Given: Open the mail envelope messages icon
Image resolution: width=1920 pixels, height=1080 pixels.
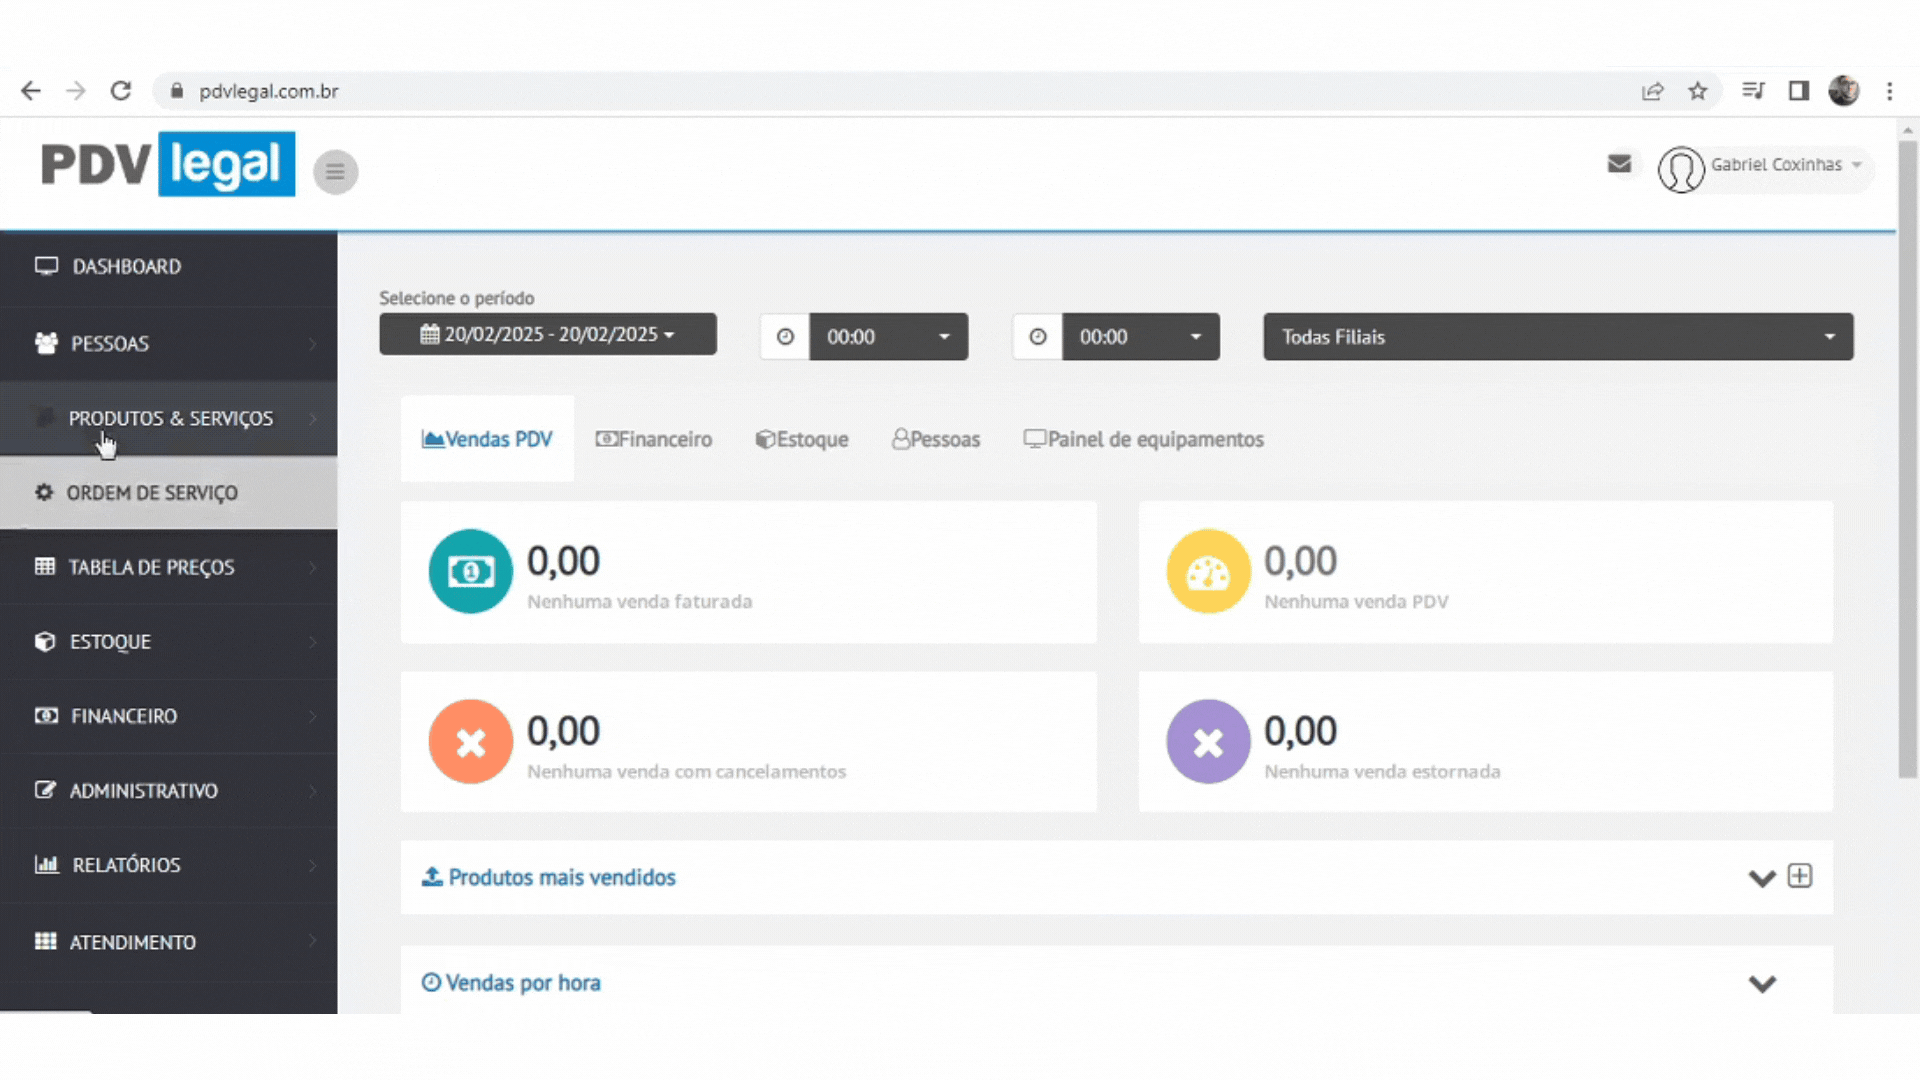Looking at the screenshot, I should [1619, 164].
